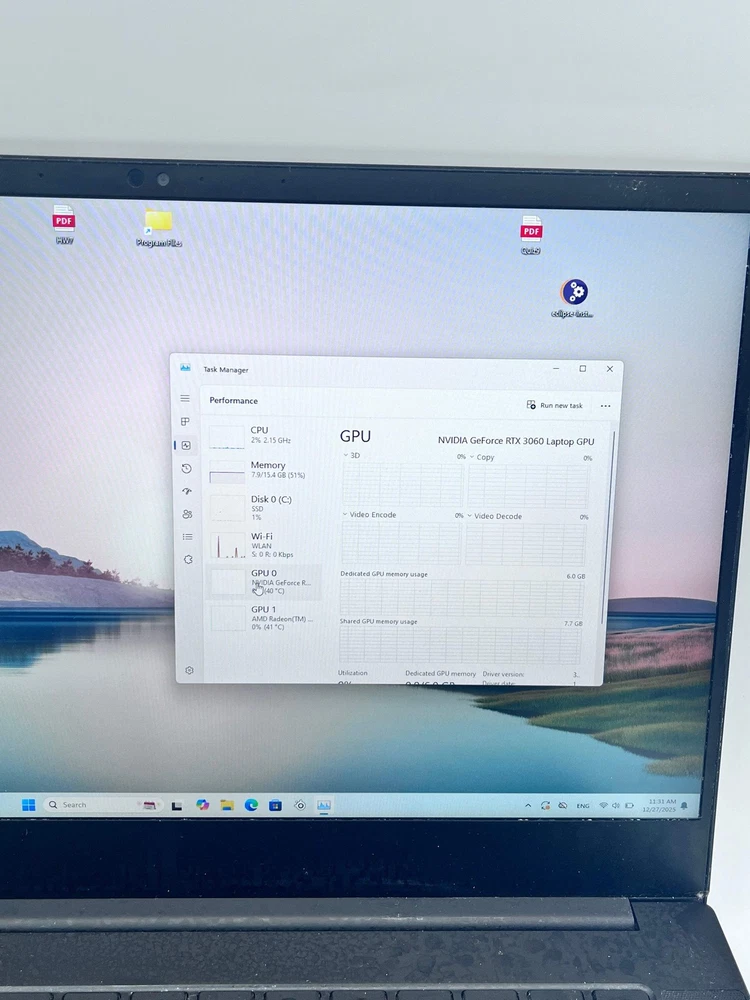Click the Task Manager vertical scrollbar
This screenshot has height=1000, width=750.
pyautogui.click(x=611, y=520)
